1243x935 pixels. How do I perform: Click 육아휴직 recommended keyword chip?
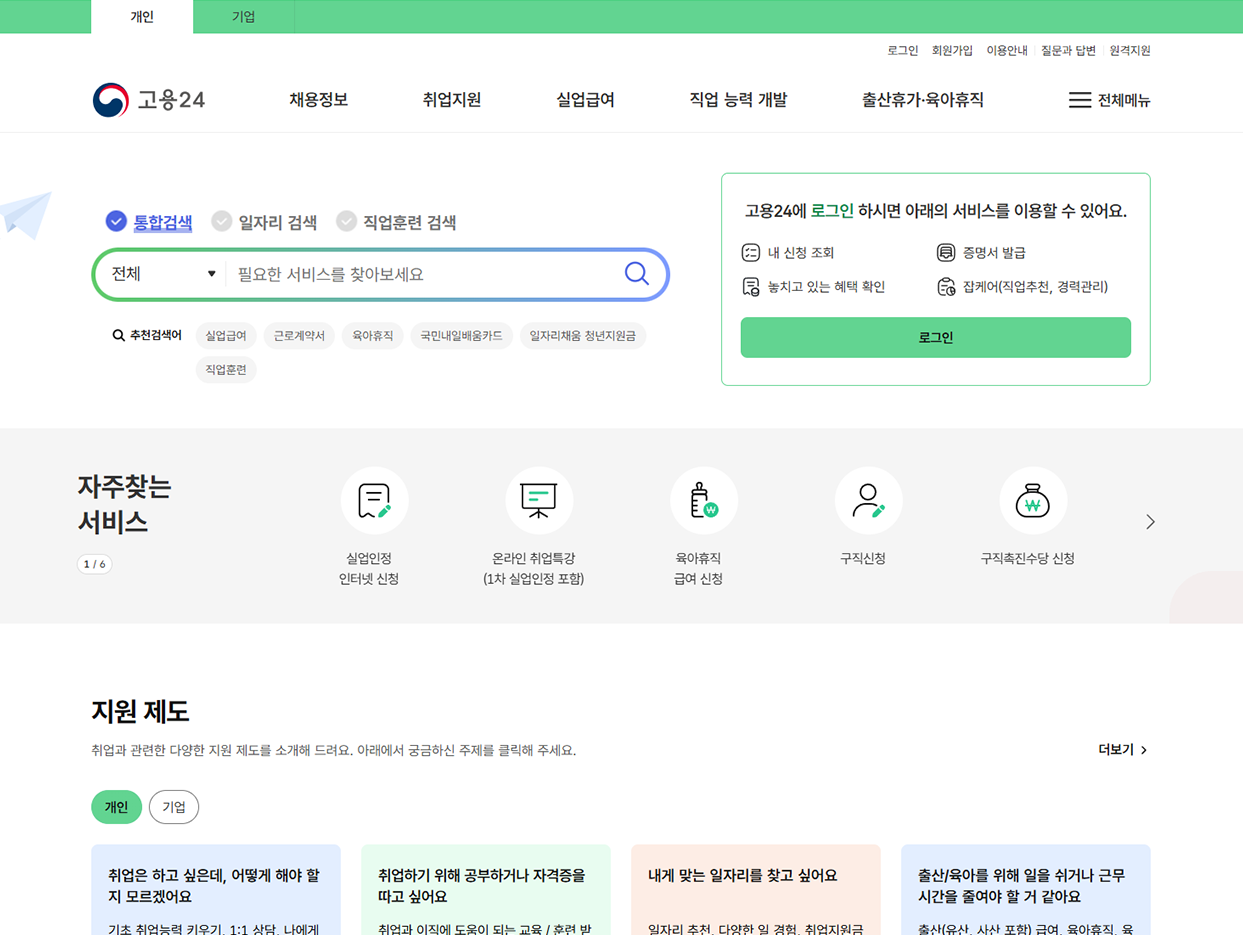tap(373, 336)
